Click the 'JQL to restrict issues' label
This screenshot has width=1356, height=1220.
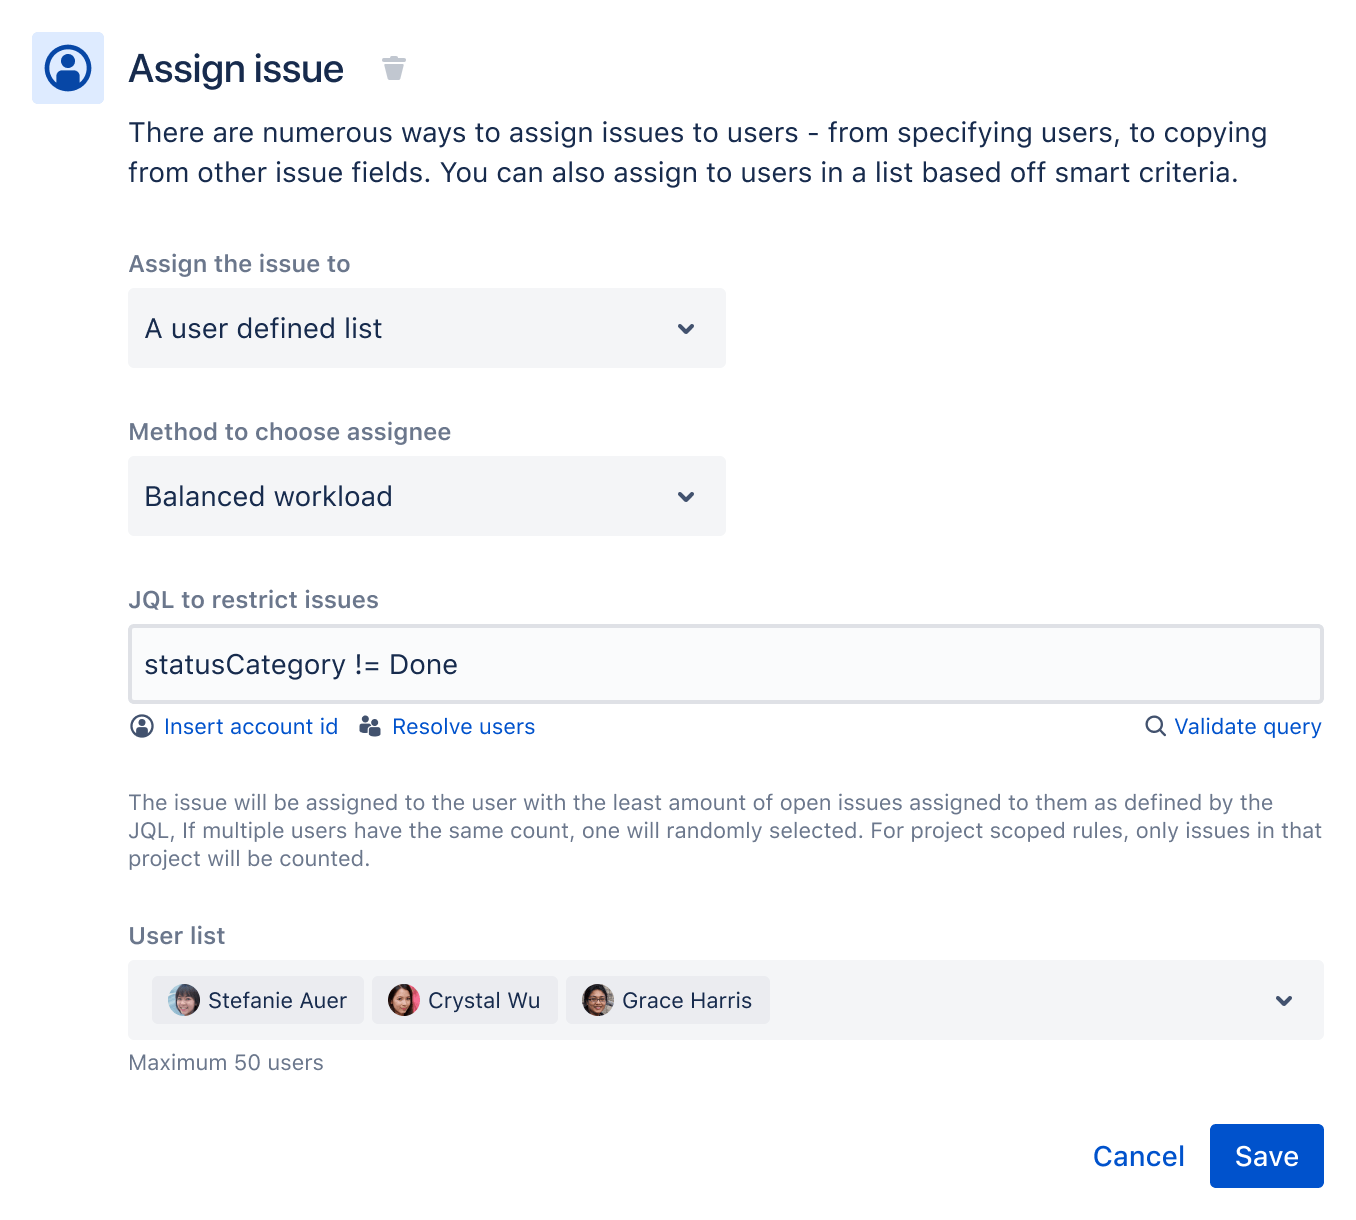coord(254,599)
